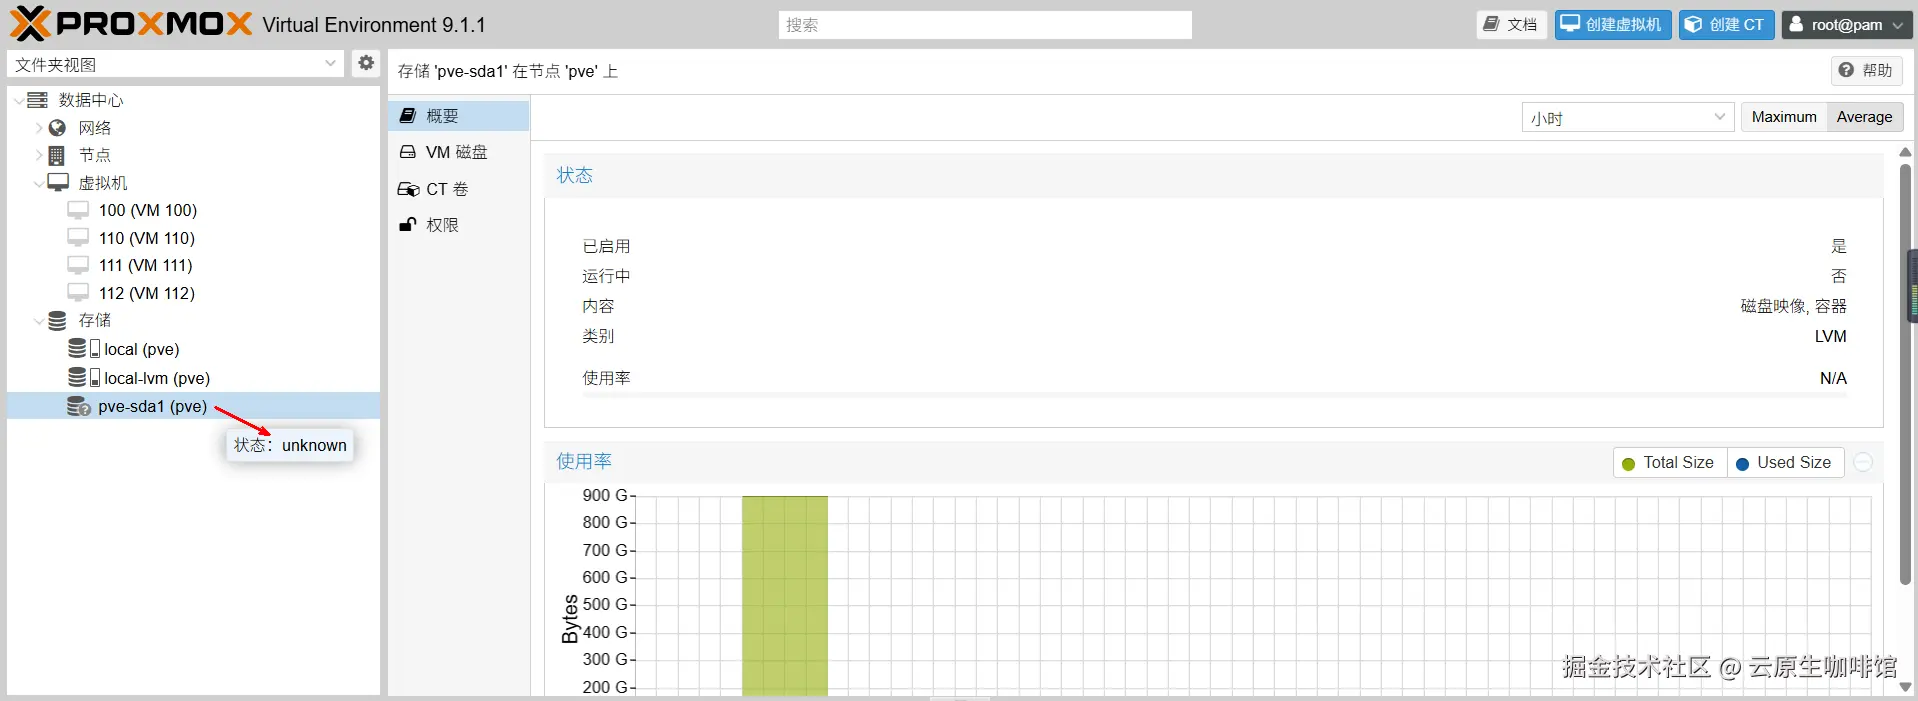Click 创建 CT button
1918x701 pixels.
tap(1727, 24)
